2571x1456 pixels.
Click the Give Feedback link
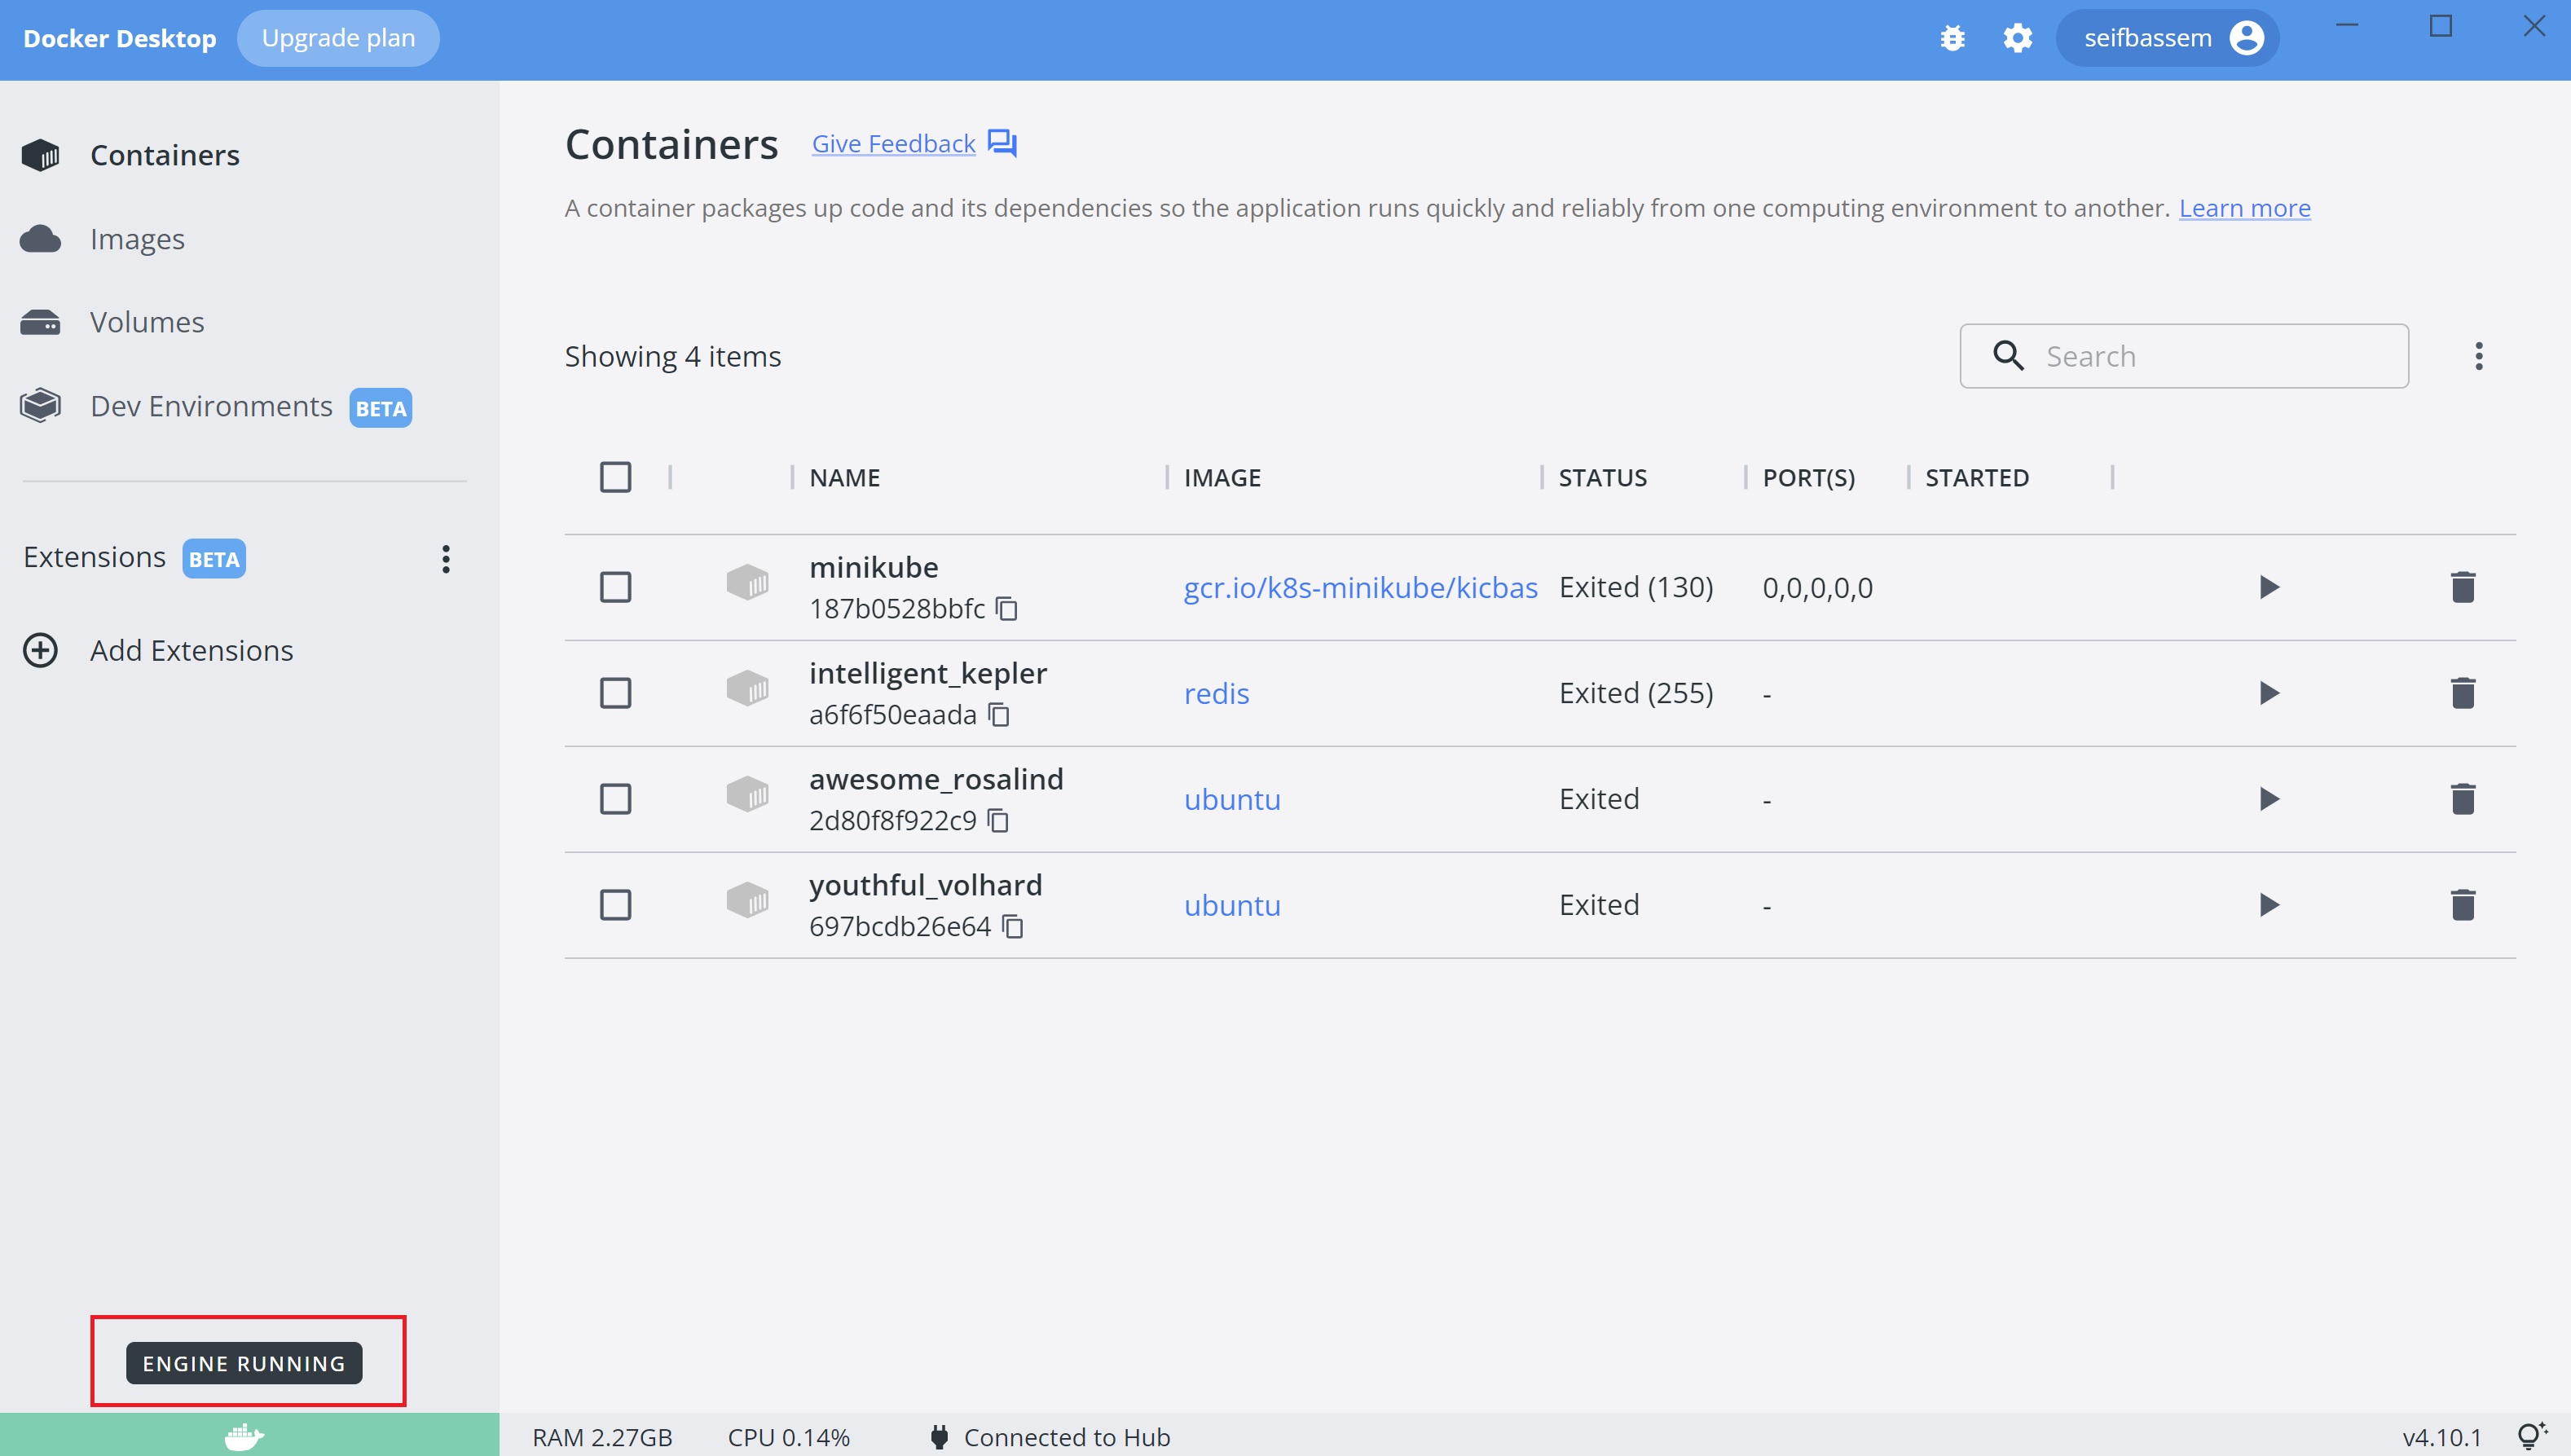[x=891, y=141]
